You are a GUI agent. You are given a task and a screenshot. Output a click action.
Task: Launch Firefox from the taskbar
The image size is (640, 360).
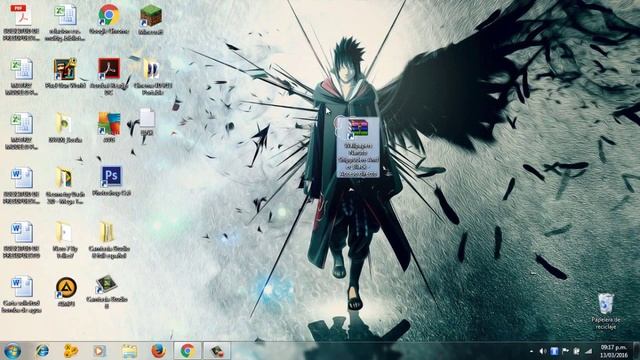pyautogui.click(x=158, y=351)
